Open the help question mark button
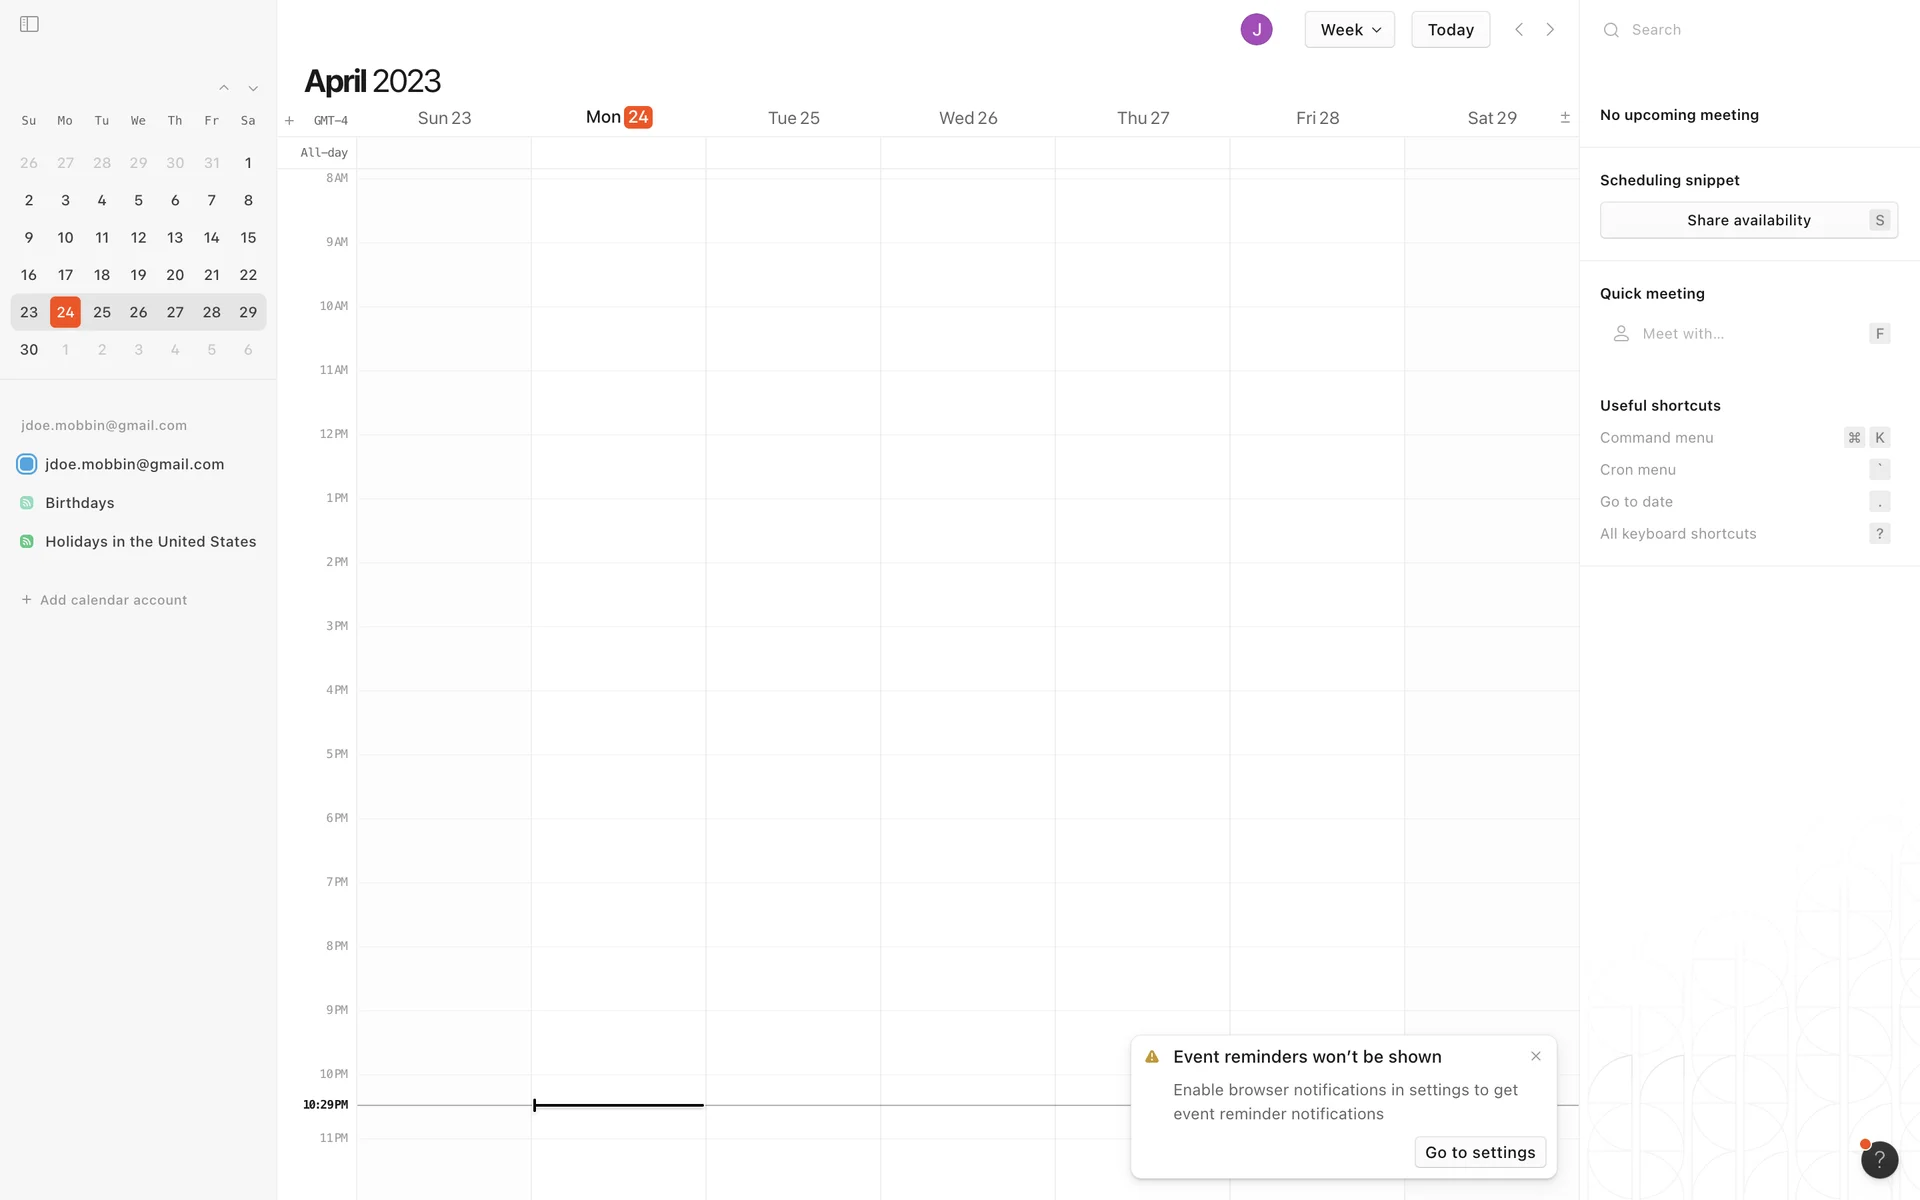 (1879, 1160)
